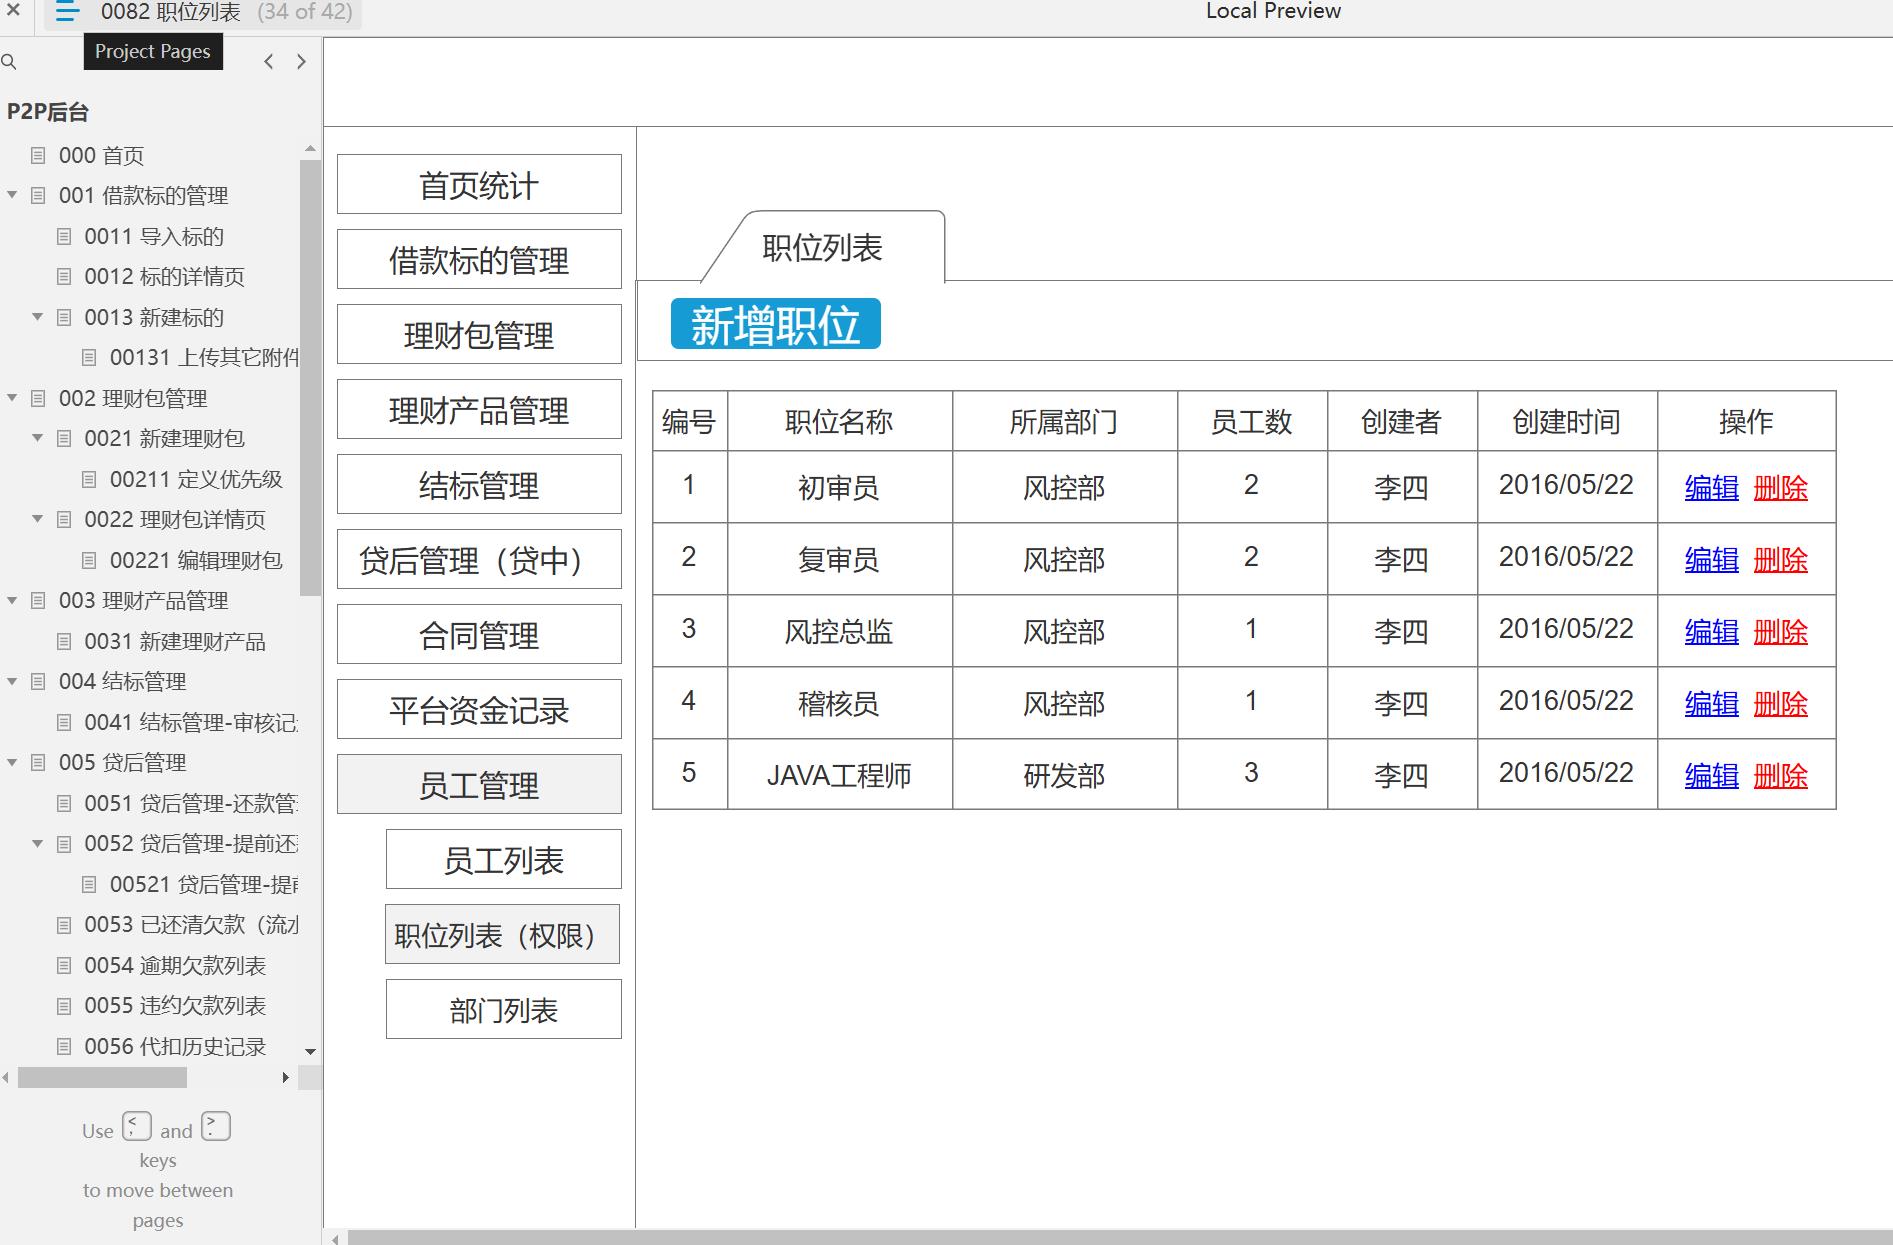Image resolution: width=1893 pixels, height=1245 pixels.
Task: Collapse the 001 借款标的管理 tree node
Action: pos(12,195)
